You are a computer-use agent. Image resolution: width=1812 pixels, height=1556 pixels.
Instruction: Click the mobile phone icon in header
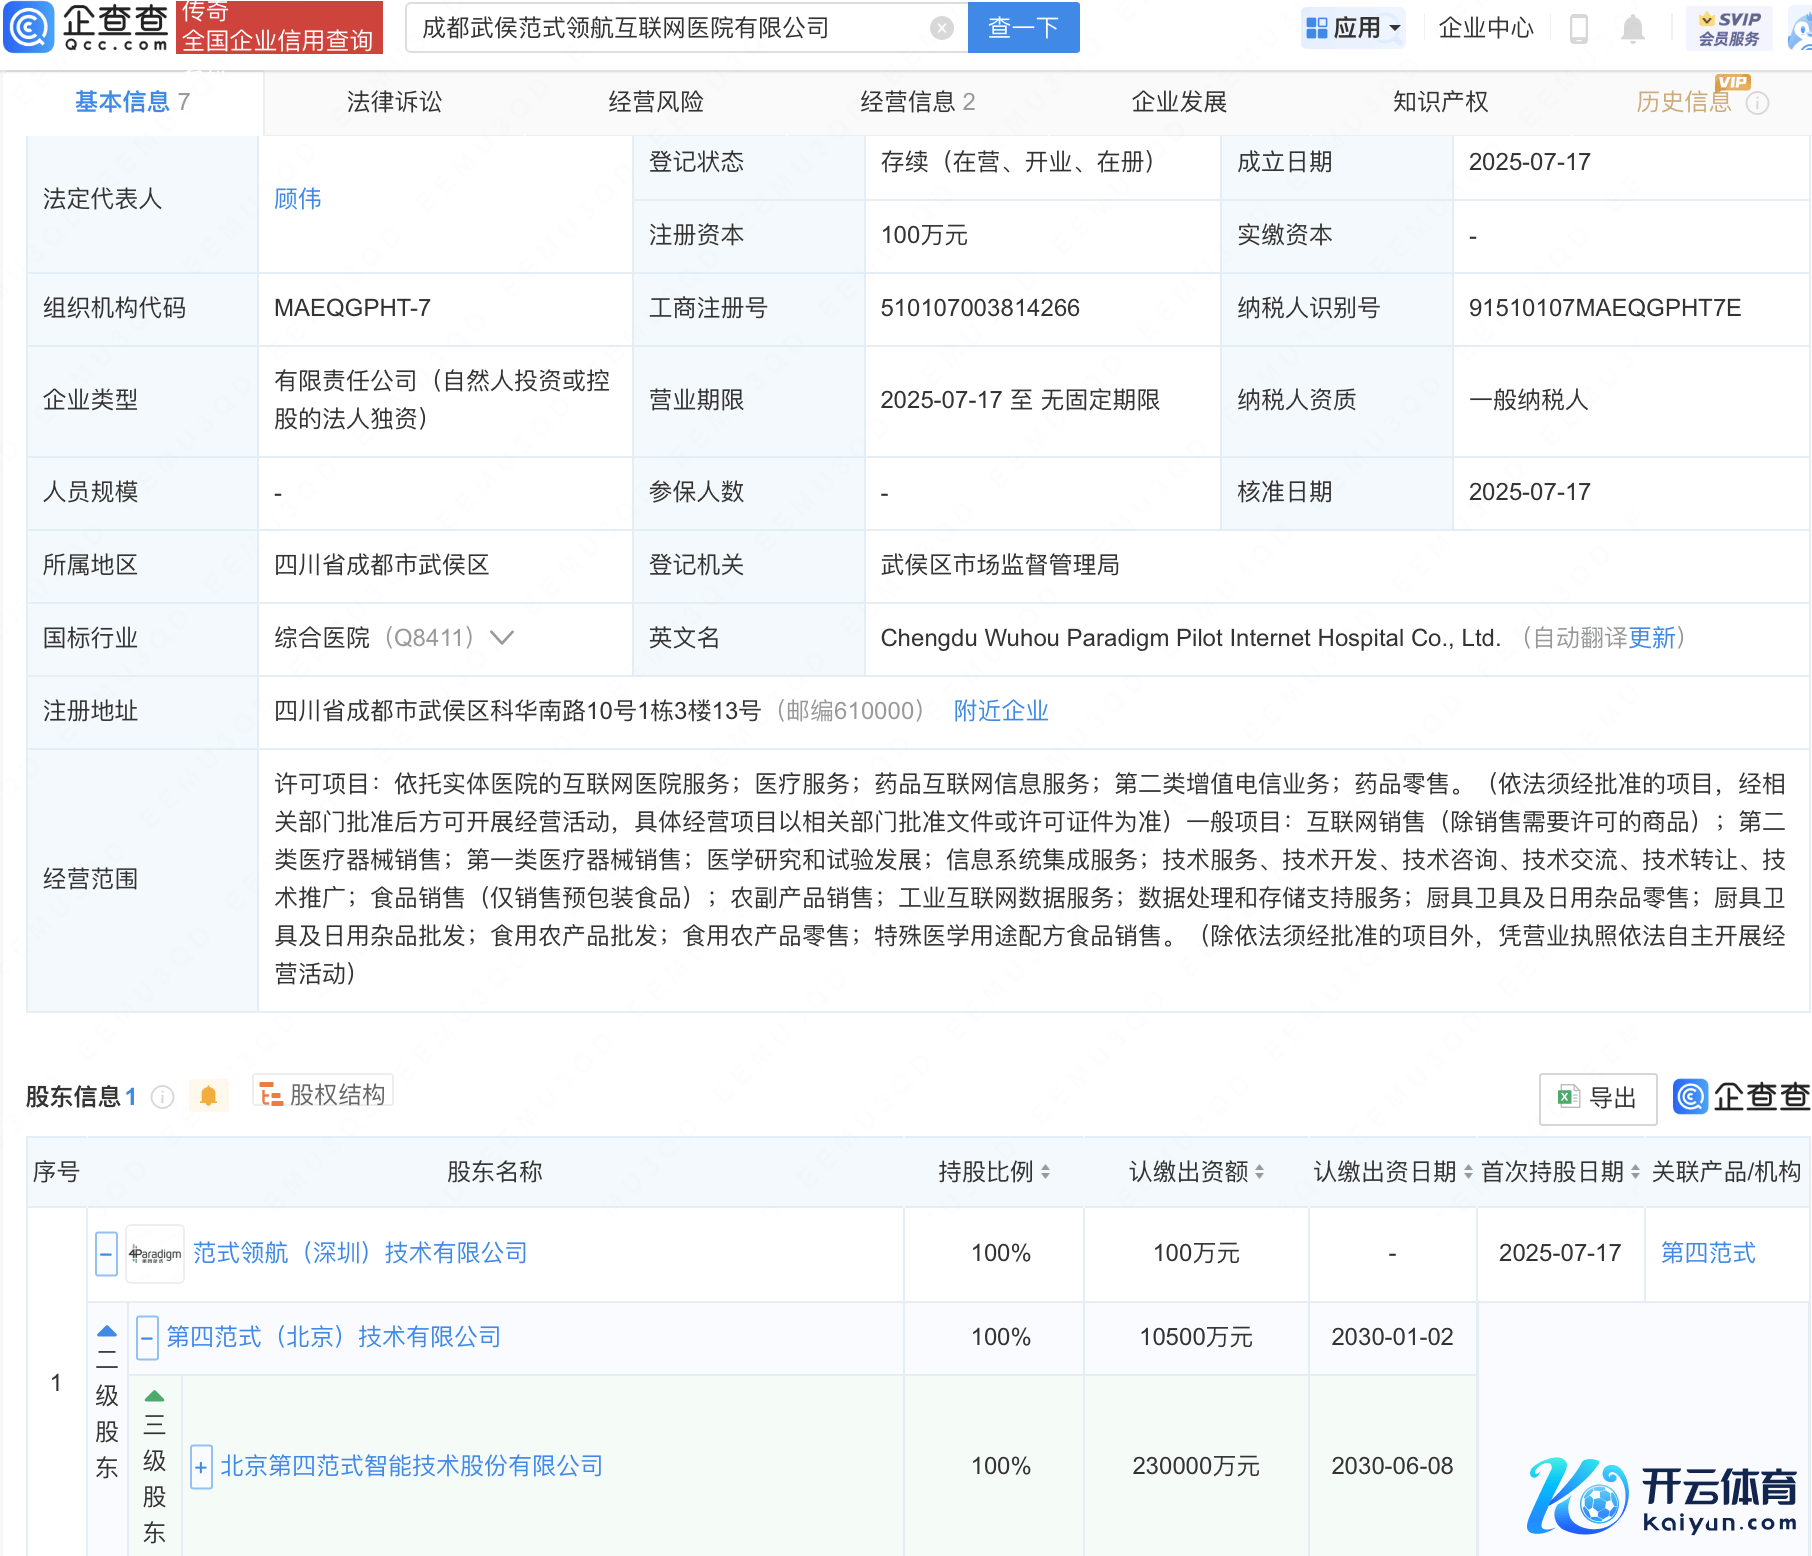point(1579,29)
